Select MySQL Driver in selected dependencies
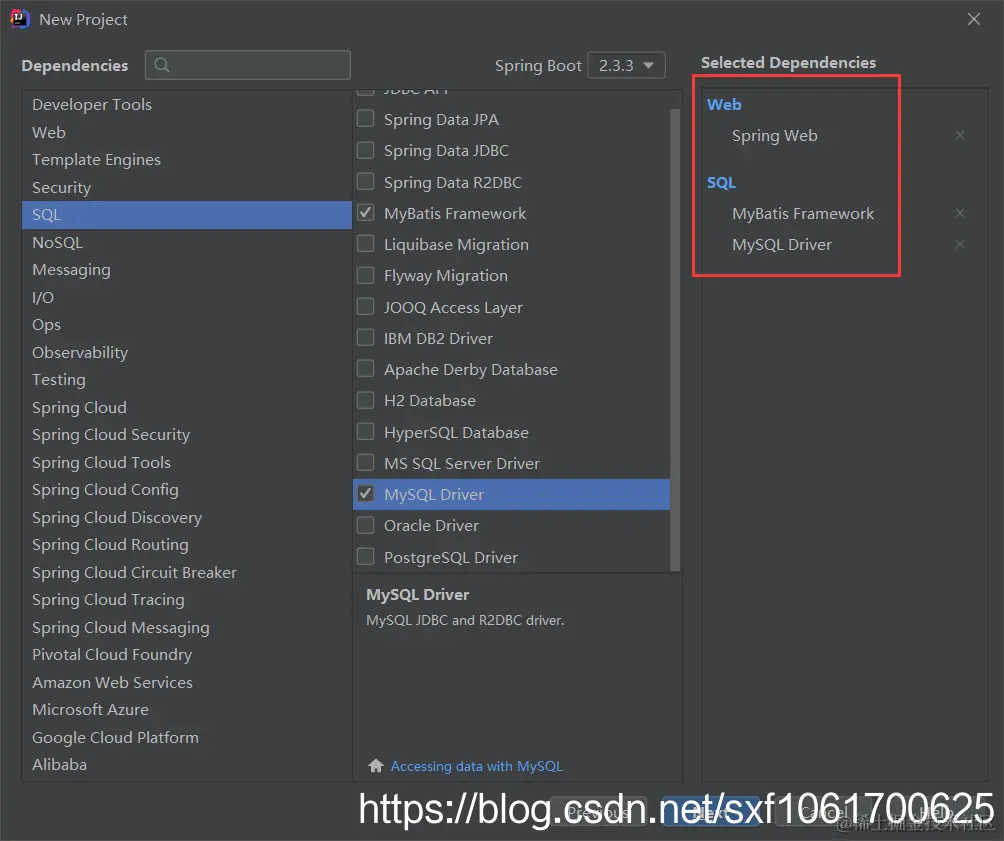Viewport: 1004px width, 841px height. pyautogui.click(x=782, y=245)
